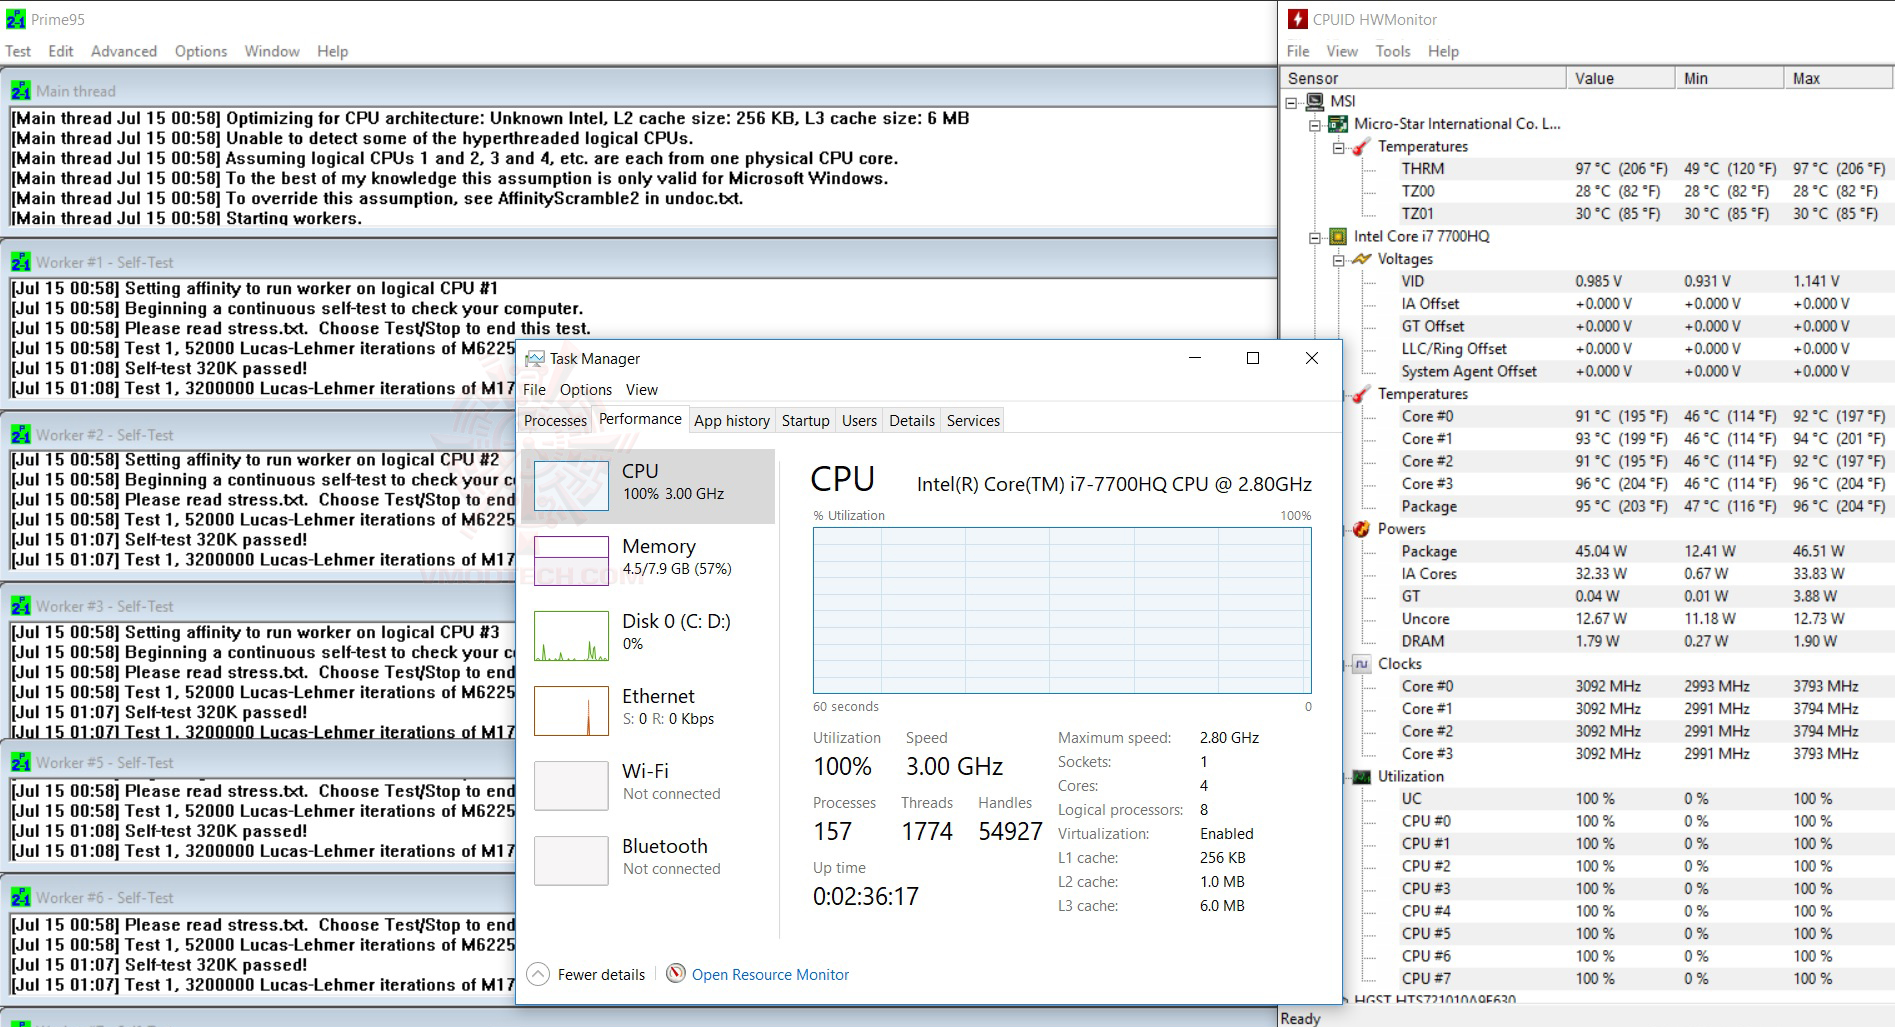The height and width of the screenshot is (1027, 1895).
Task: Click the 'Ready' status bar text in HWMonitor
Action: pos(1300,1018)
